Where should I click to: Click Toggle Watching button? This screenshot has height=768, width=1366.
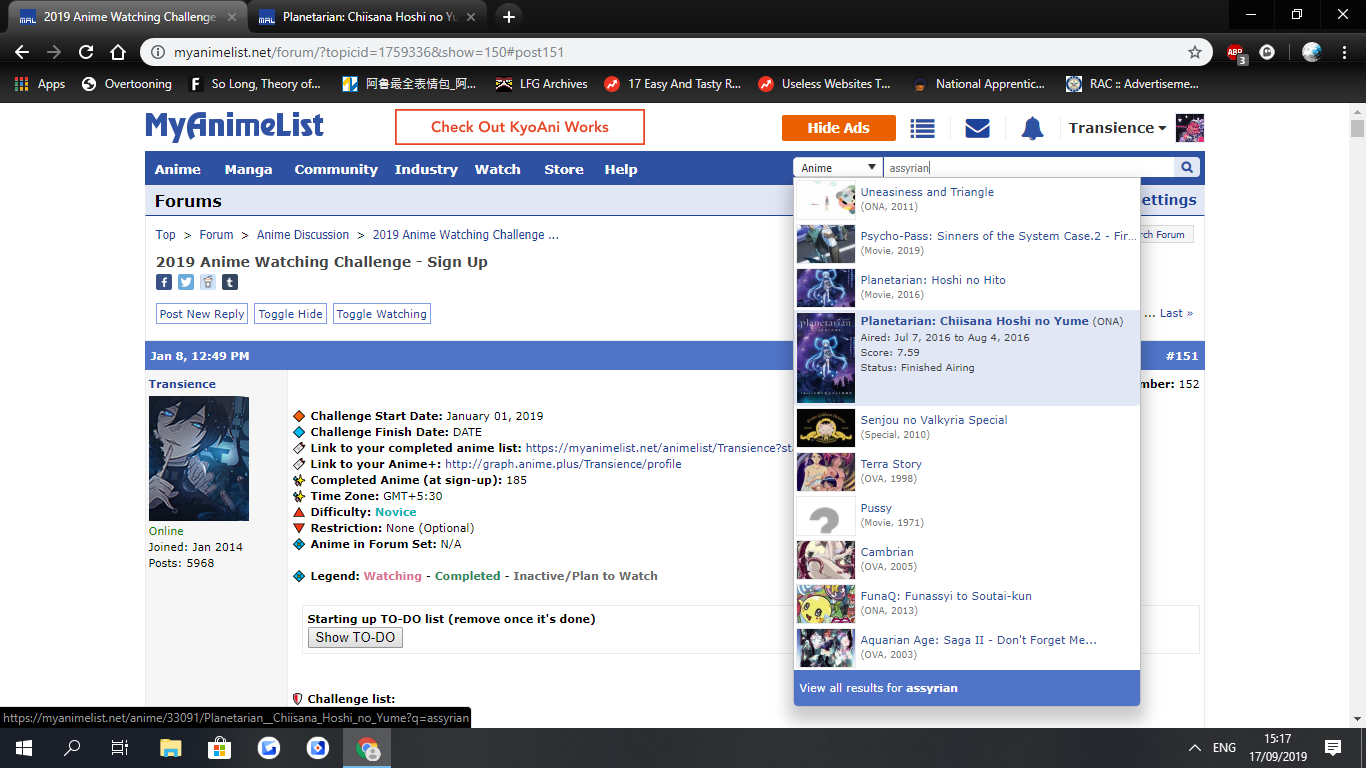click(382, 314)
